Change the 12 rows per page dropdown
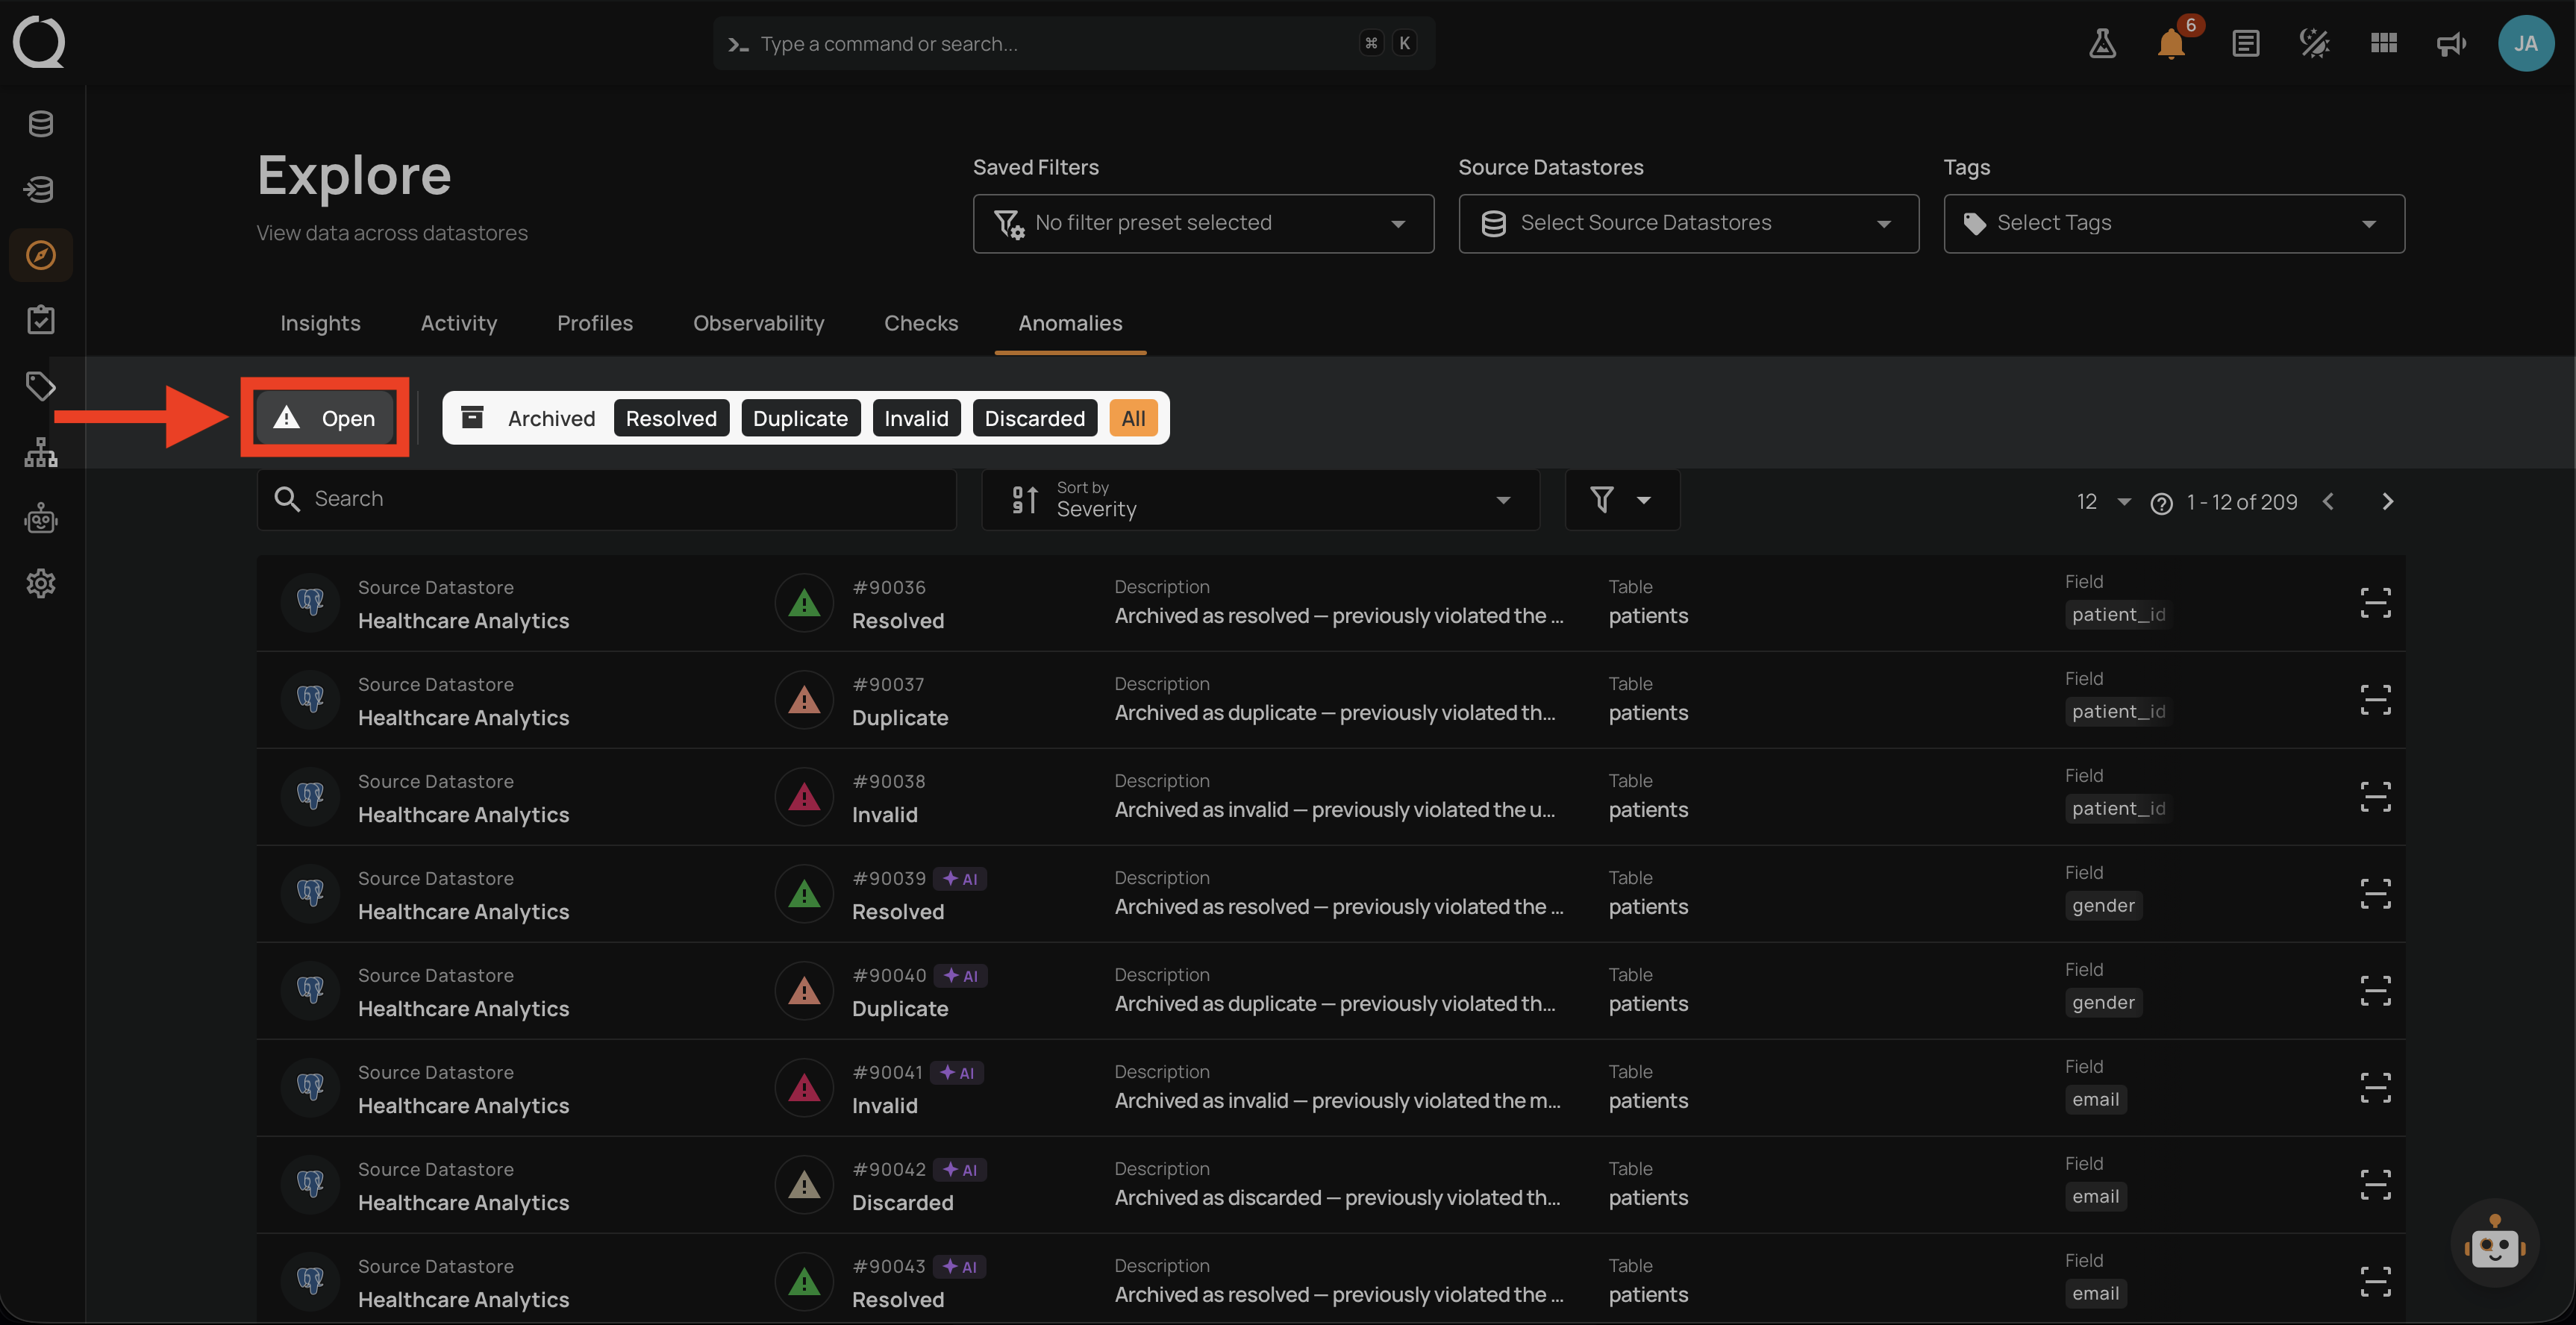The width and height of the screenshot is (2576, 1325). click(x=2103, y=502)
